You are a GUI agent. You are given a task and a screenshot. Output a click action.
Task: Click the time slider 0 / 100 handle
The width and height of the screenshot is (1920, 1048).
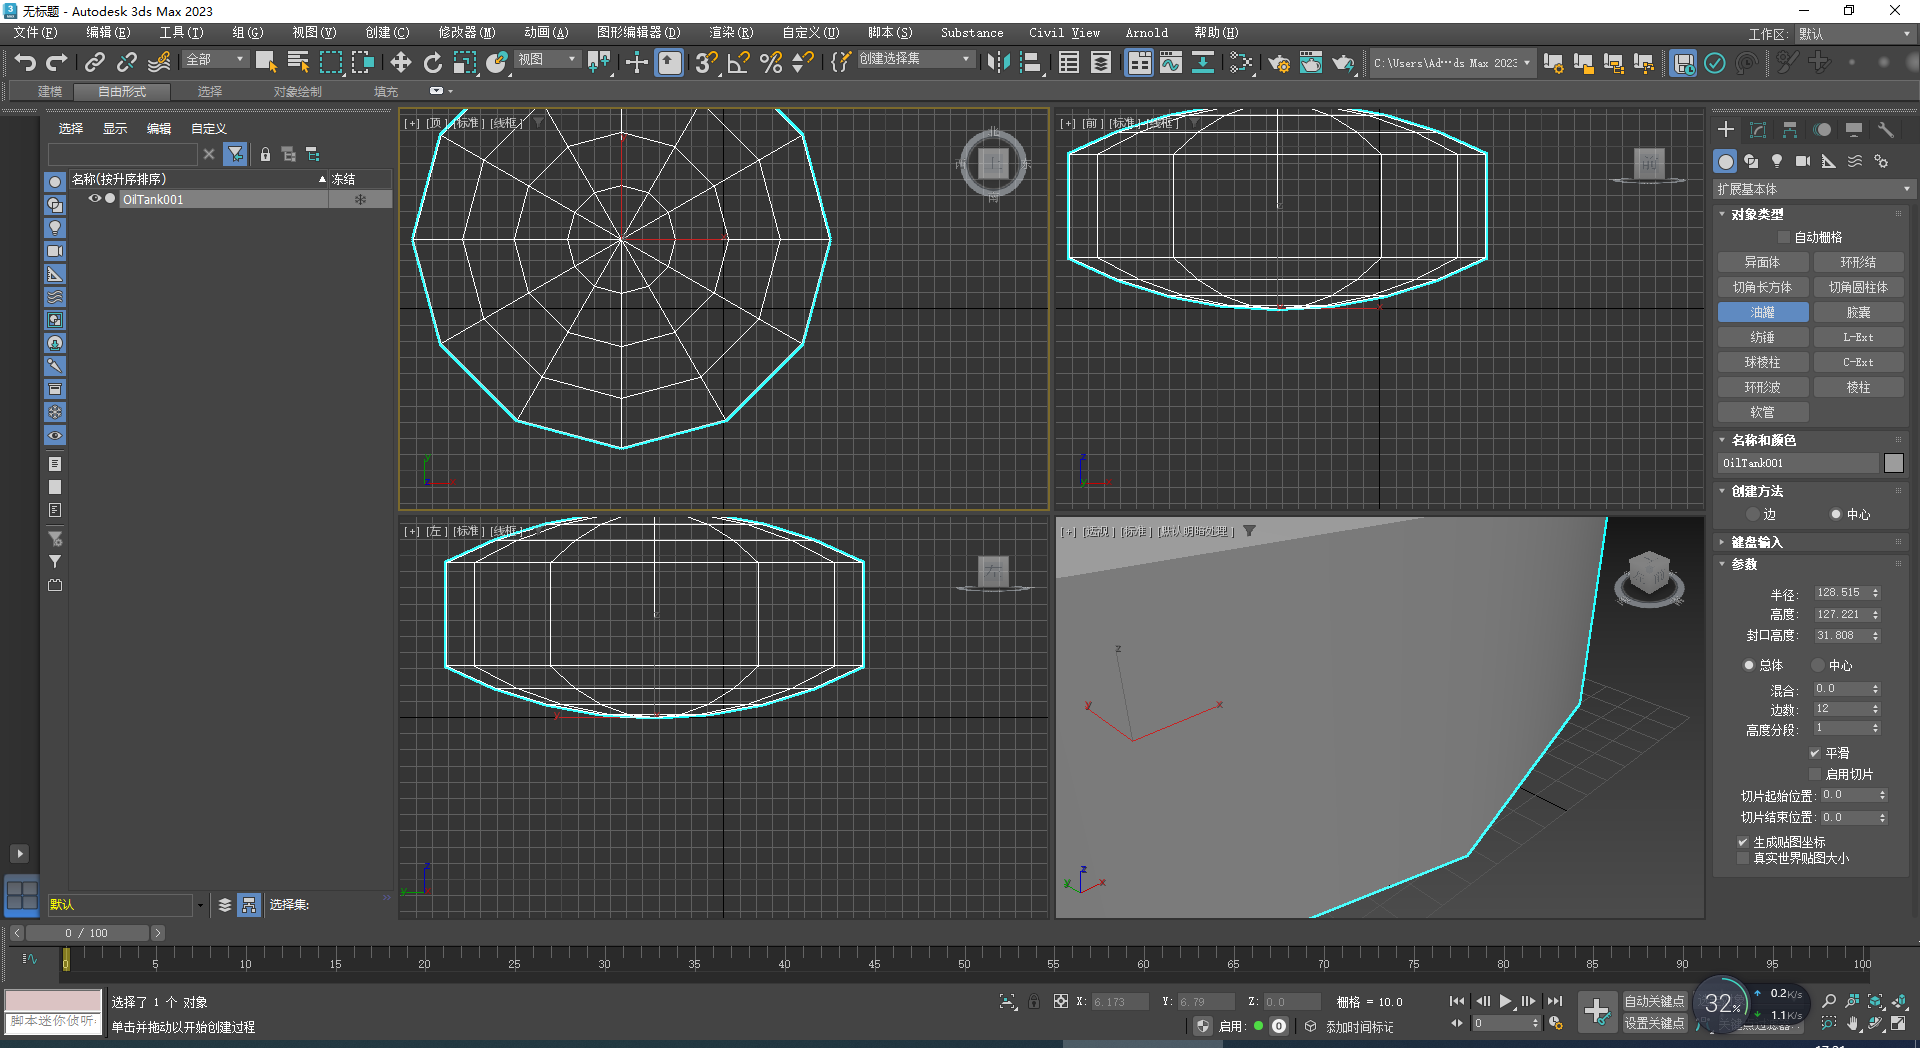click(87, 933)
